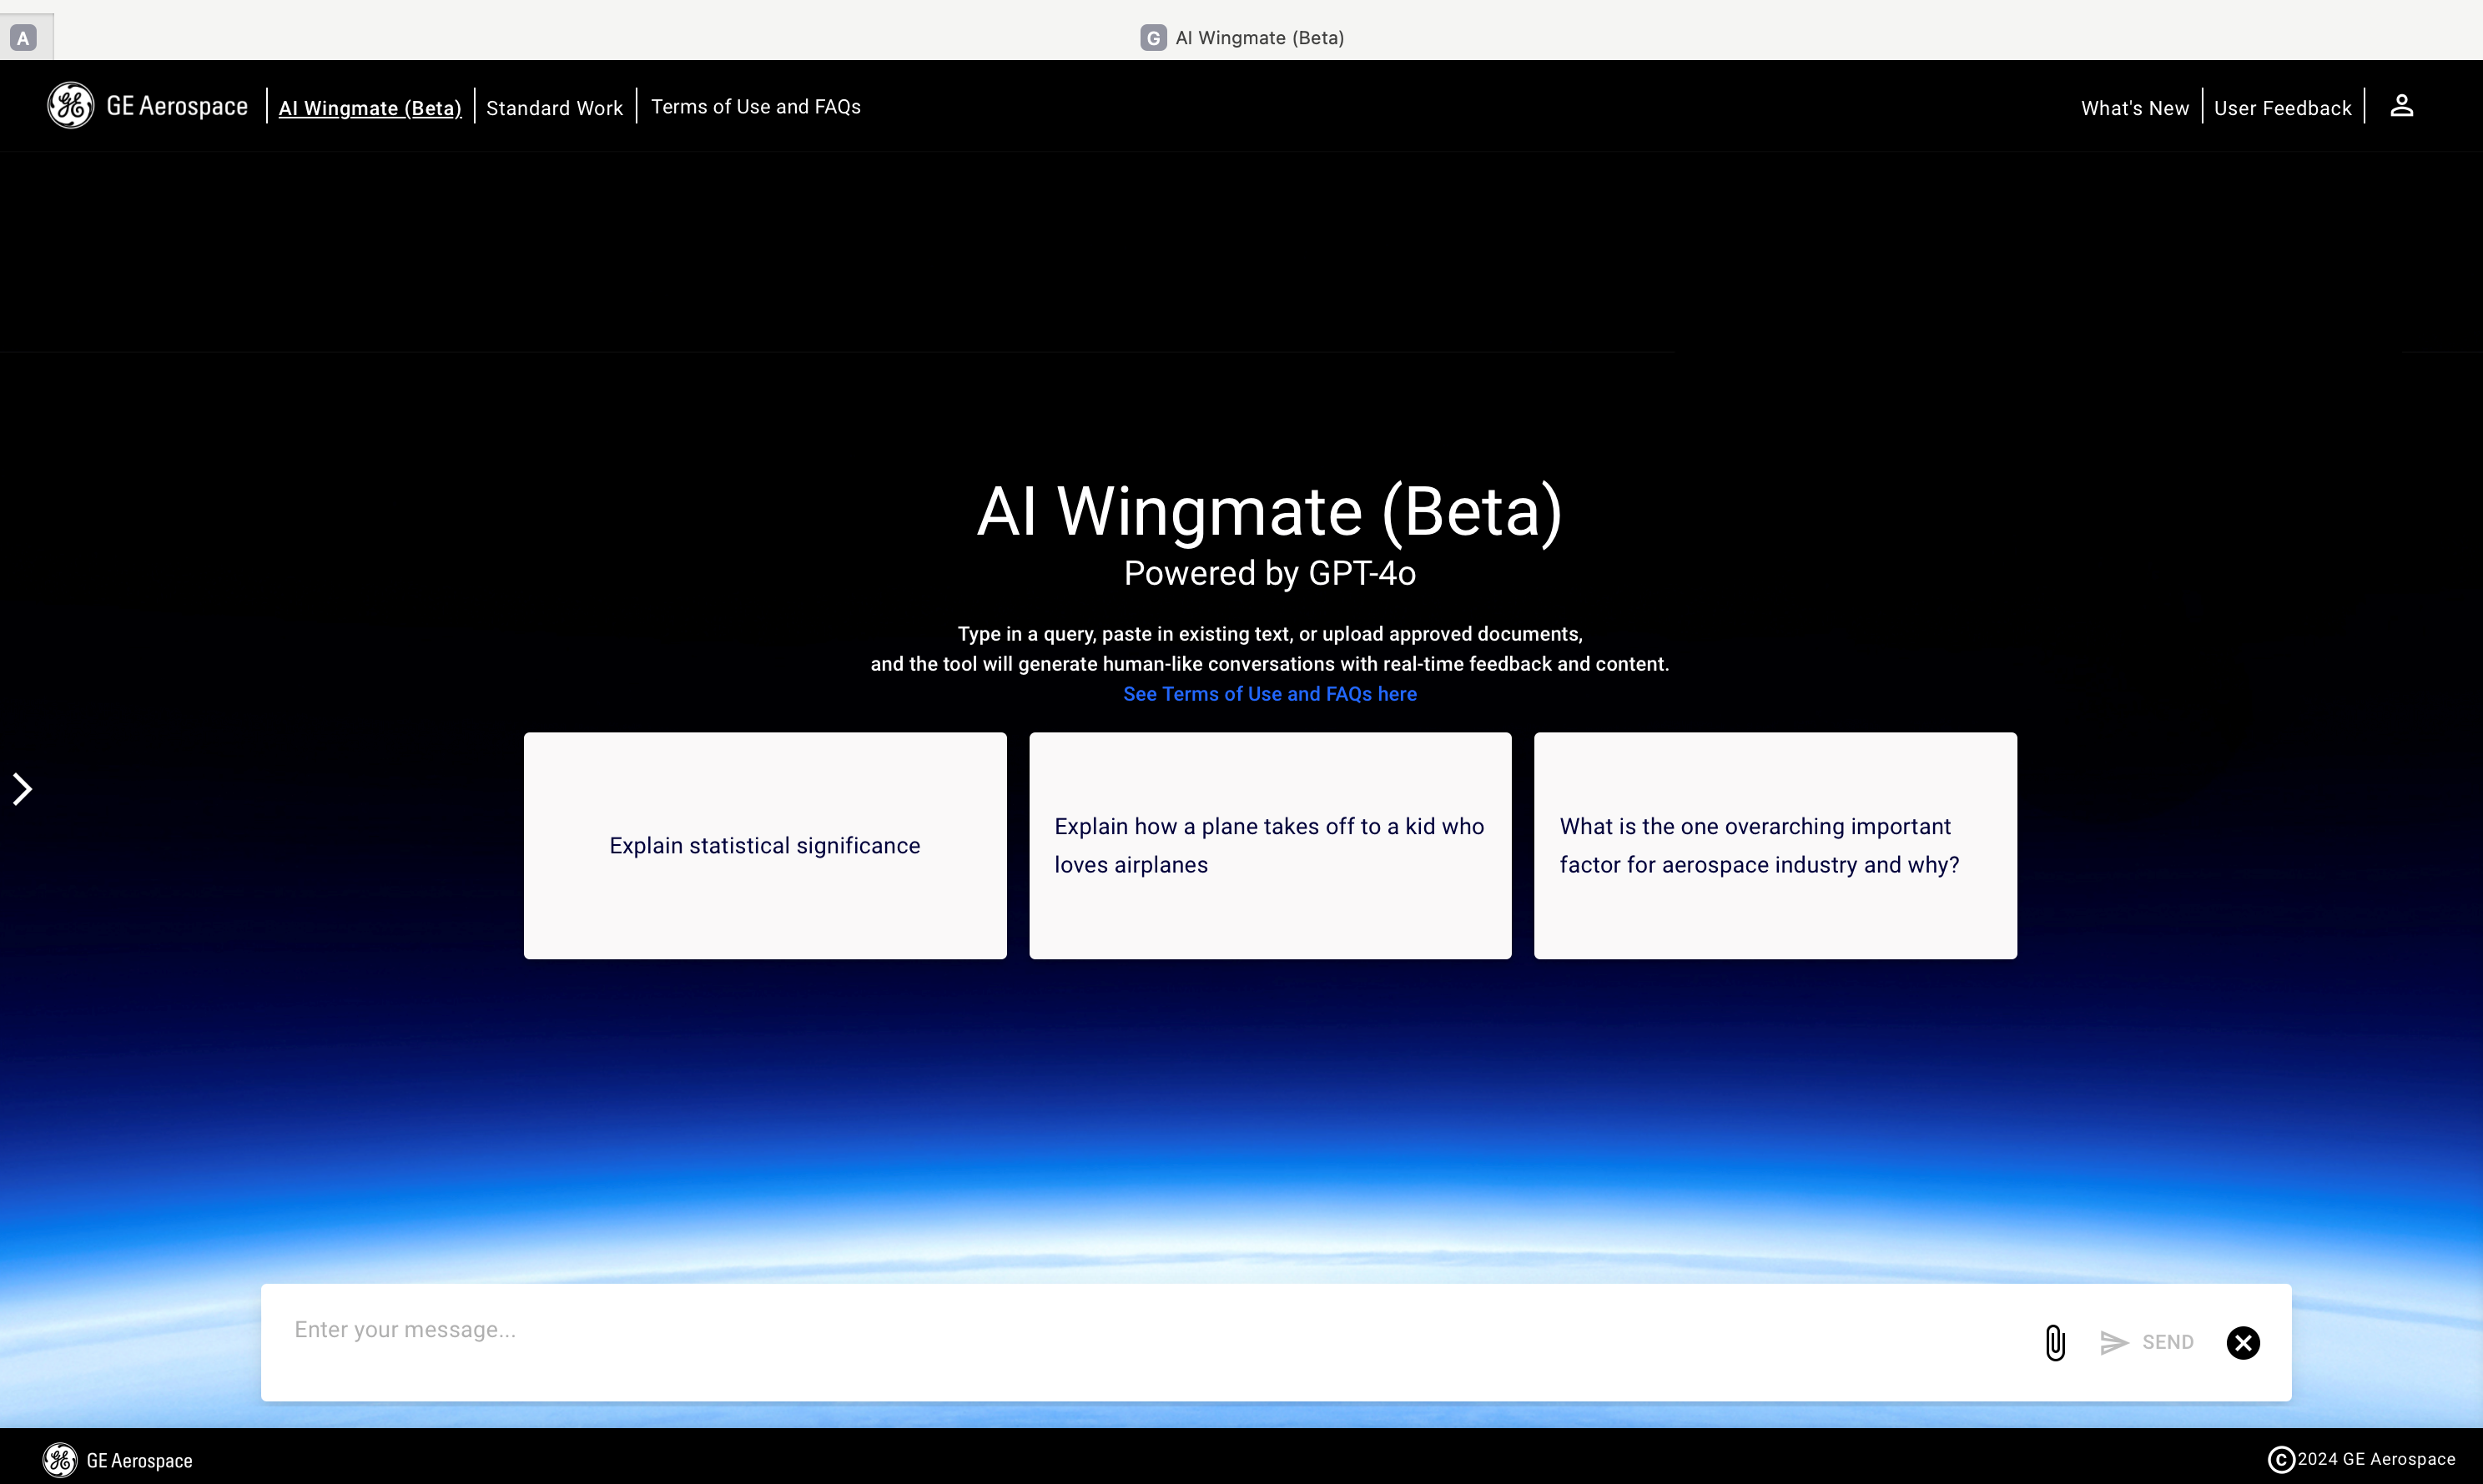Click the AI Wingmate favicon in the tab bar
Screen dimensions: 2483x1484
pyautogui.click(x=1152, y=37)
